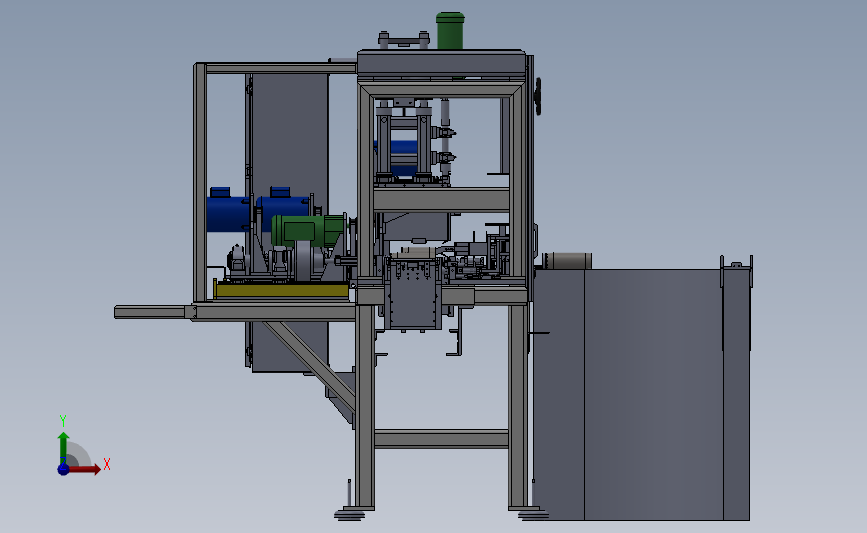Select the small gray cylinder atop the cabinet
Screen dimensions: 867x533
[567, 261]
